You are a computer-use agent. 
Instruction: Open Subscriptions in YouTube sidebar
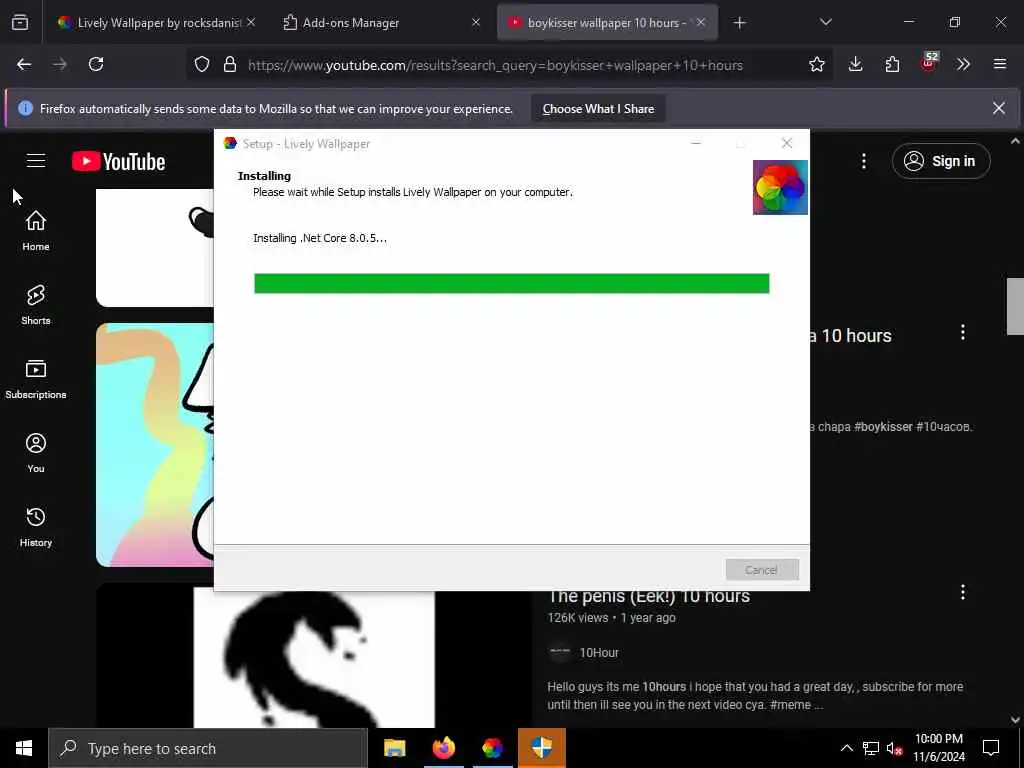36,379
